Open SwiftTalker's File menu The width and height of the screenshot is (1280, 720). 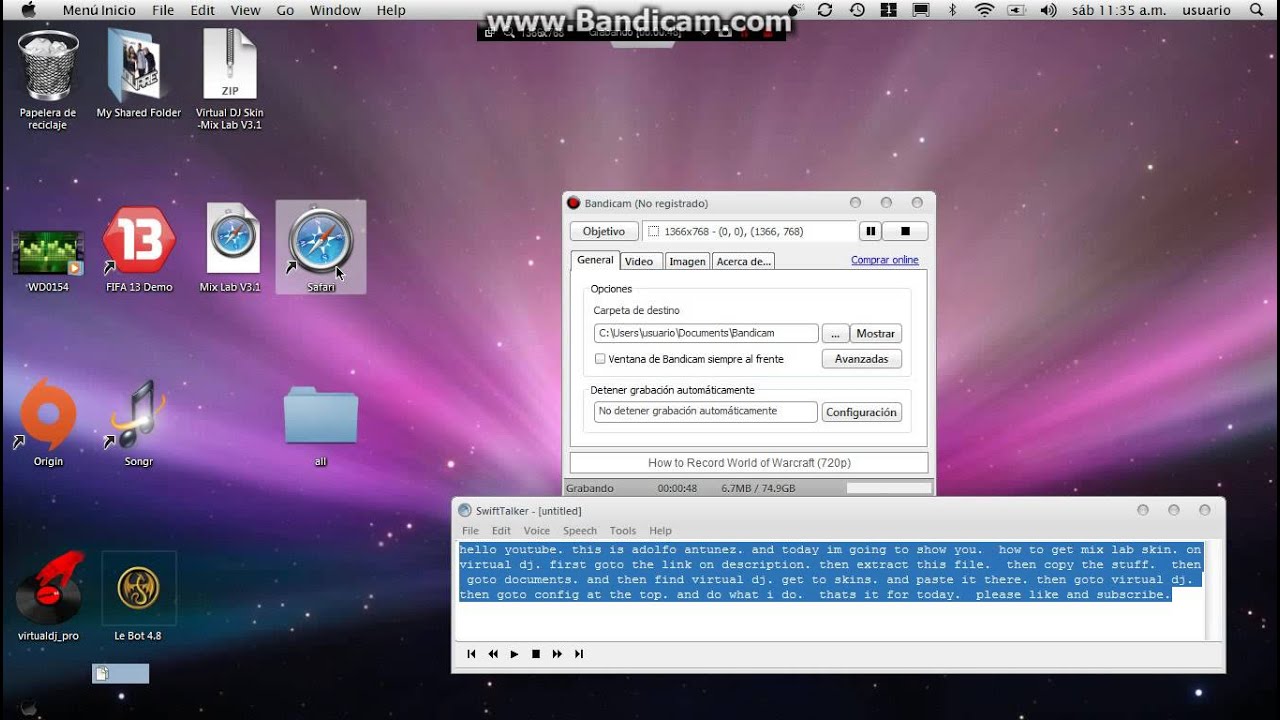[470, 531]
